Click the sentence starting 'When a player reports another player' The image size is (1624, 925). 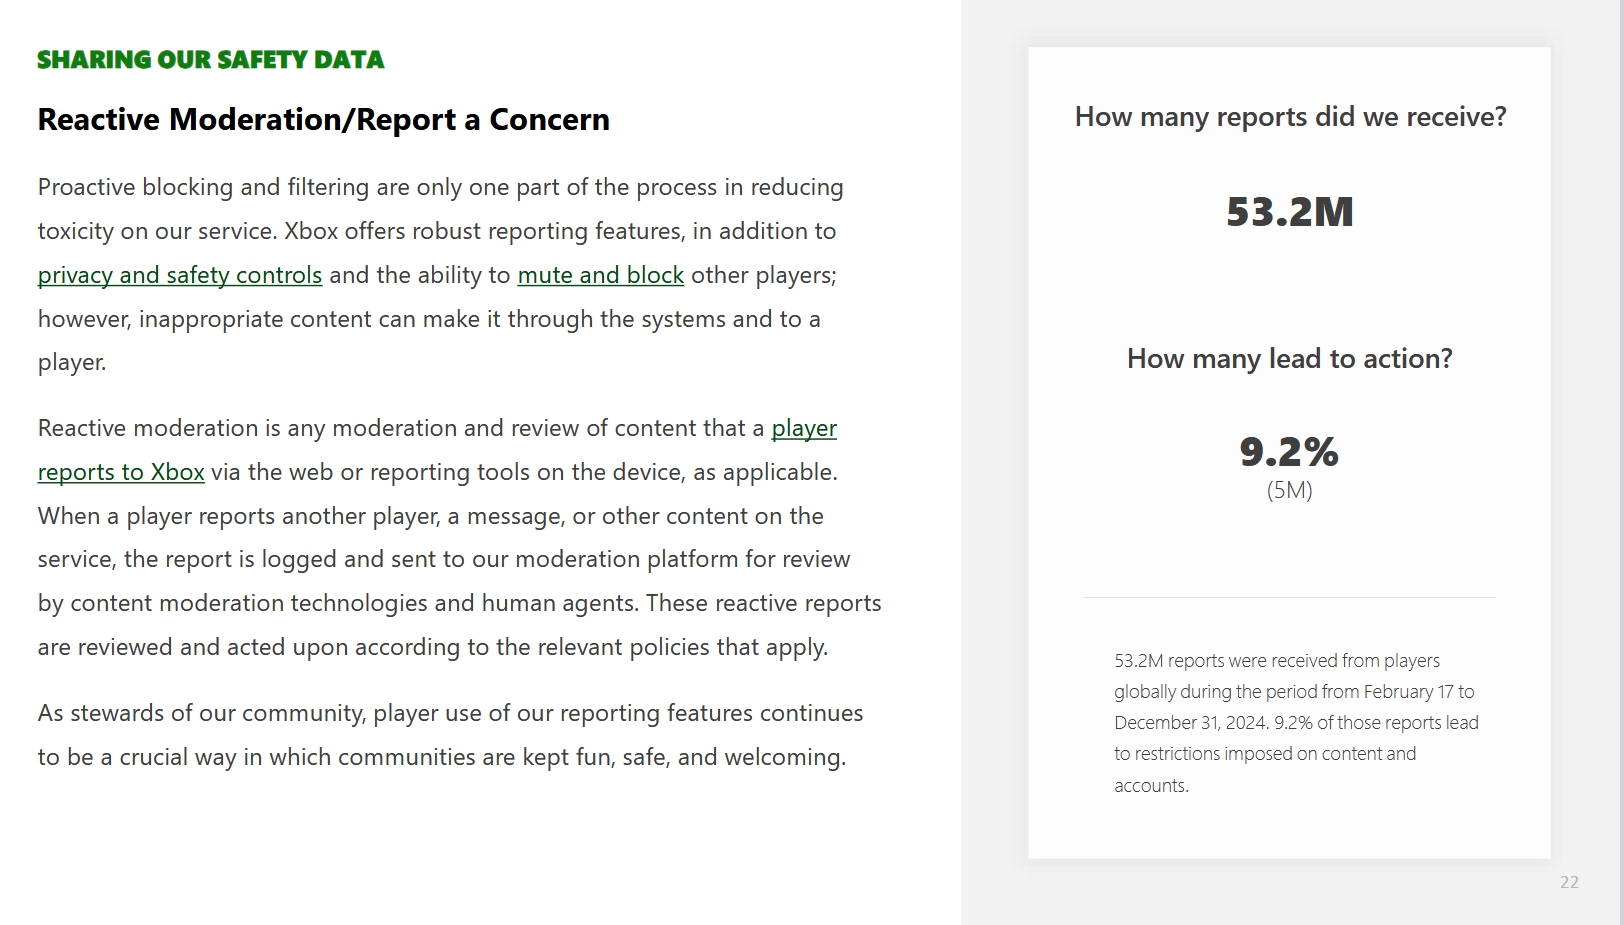pos(430,517)
